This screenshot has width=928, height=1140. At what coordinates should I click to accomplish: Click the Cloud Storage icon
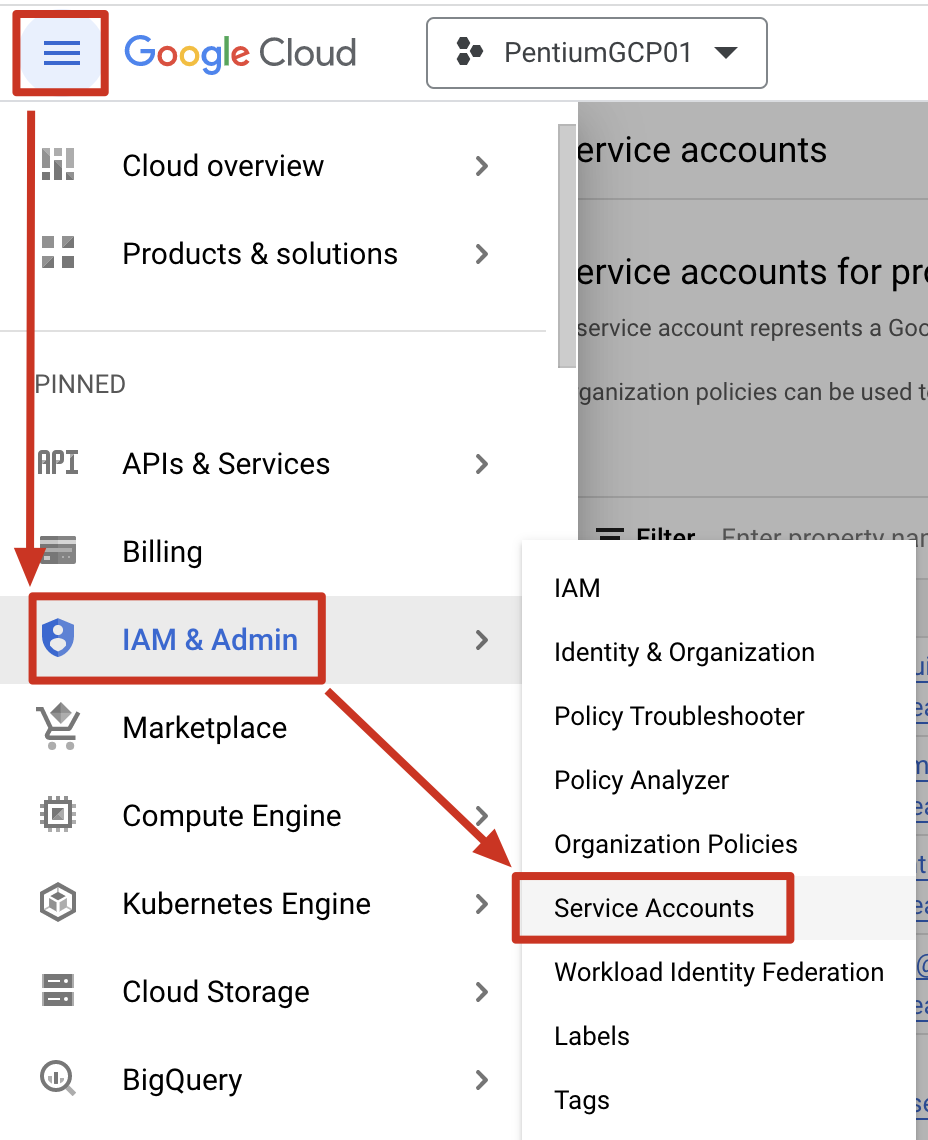(58, 990)
